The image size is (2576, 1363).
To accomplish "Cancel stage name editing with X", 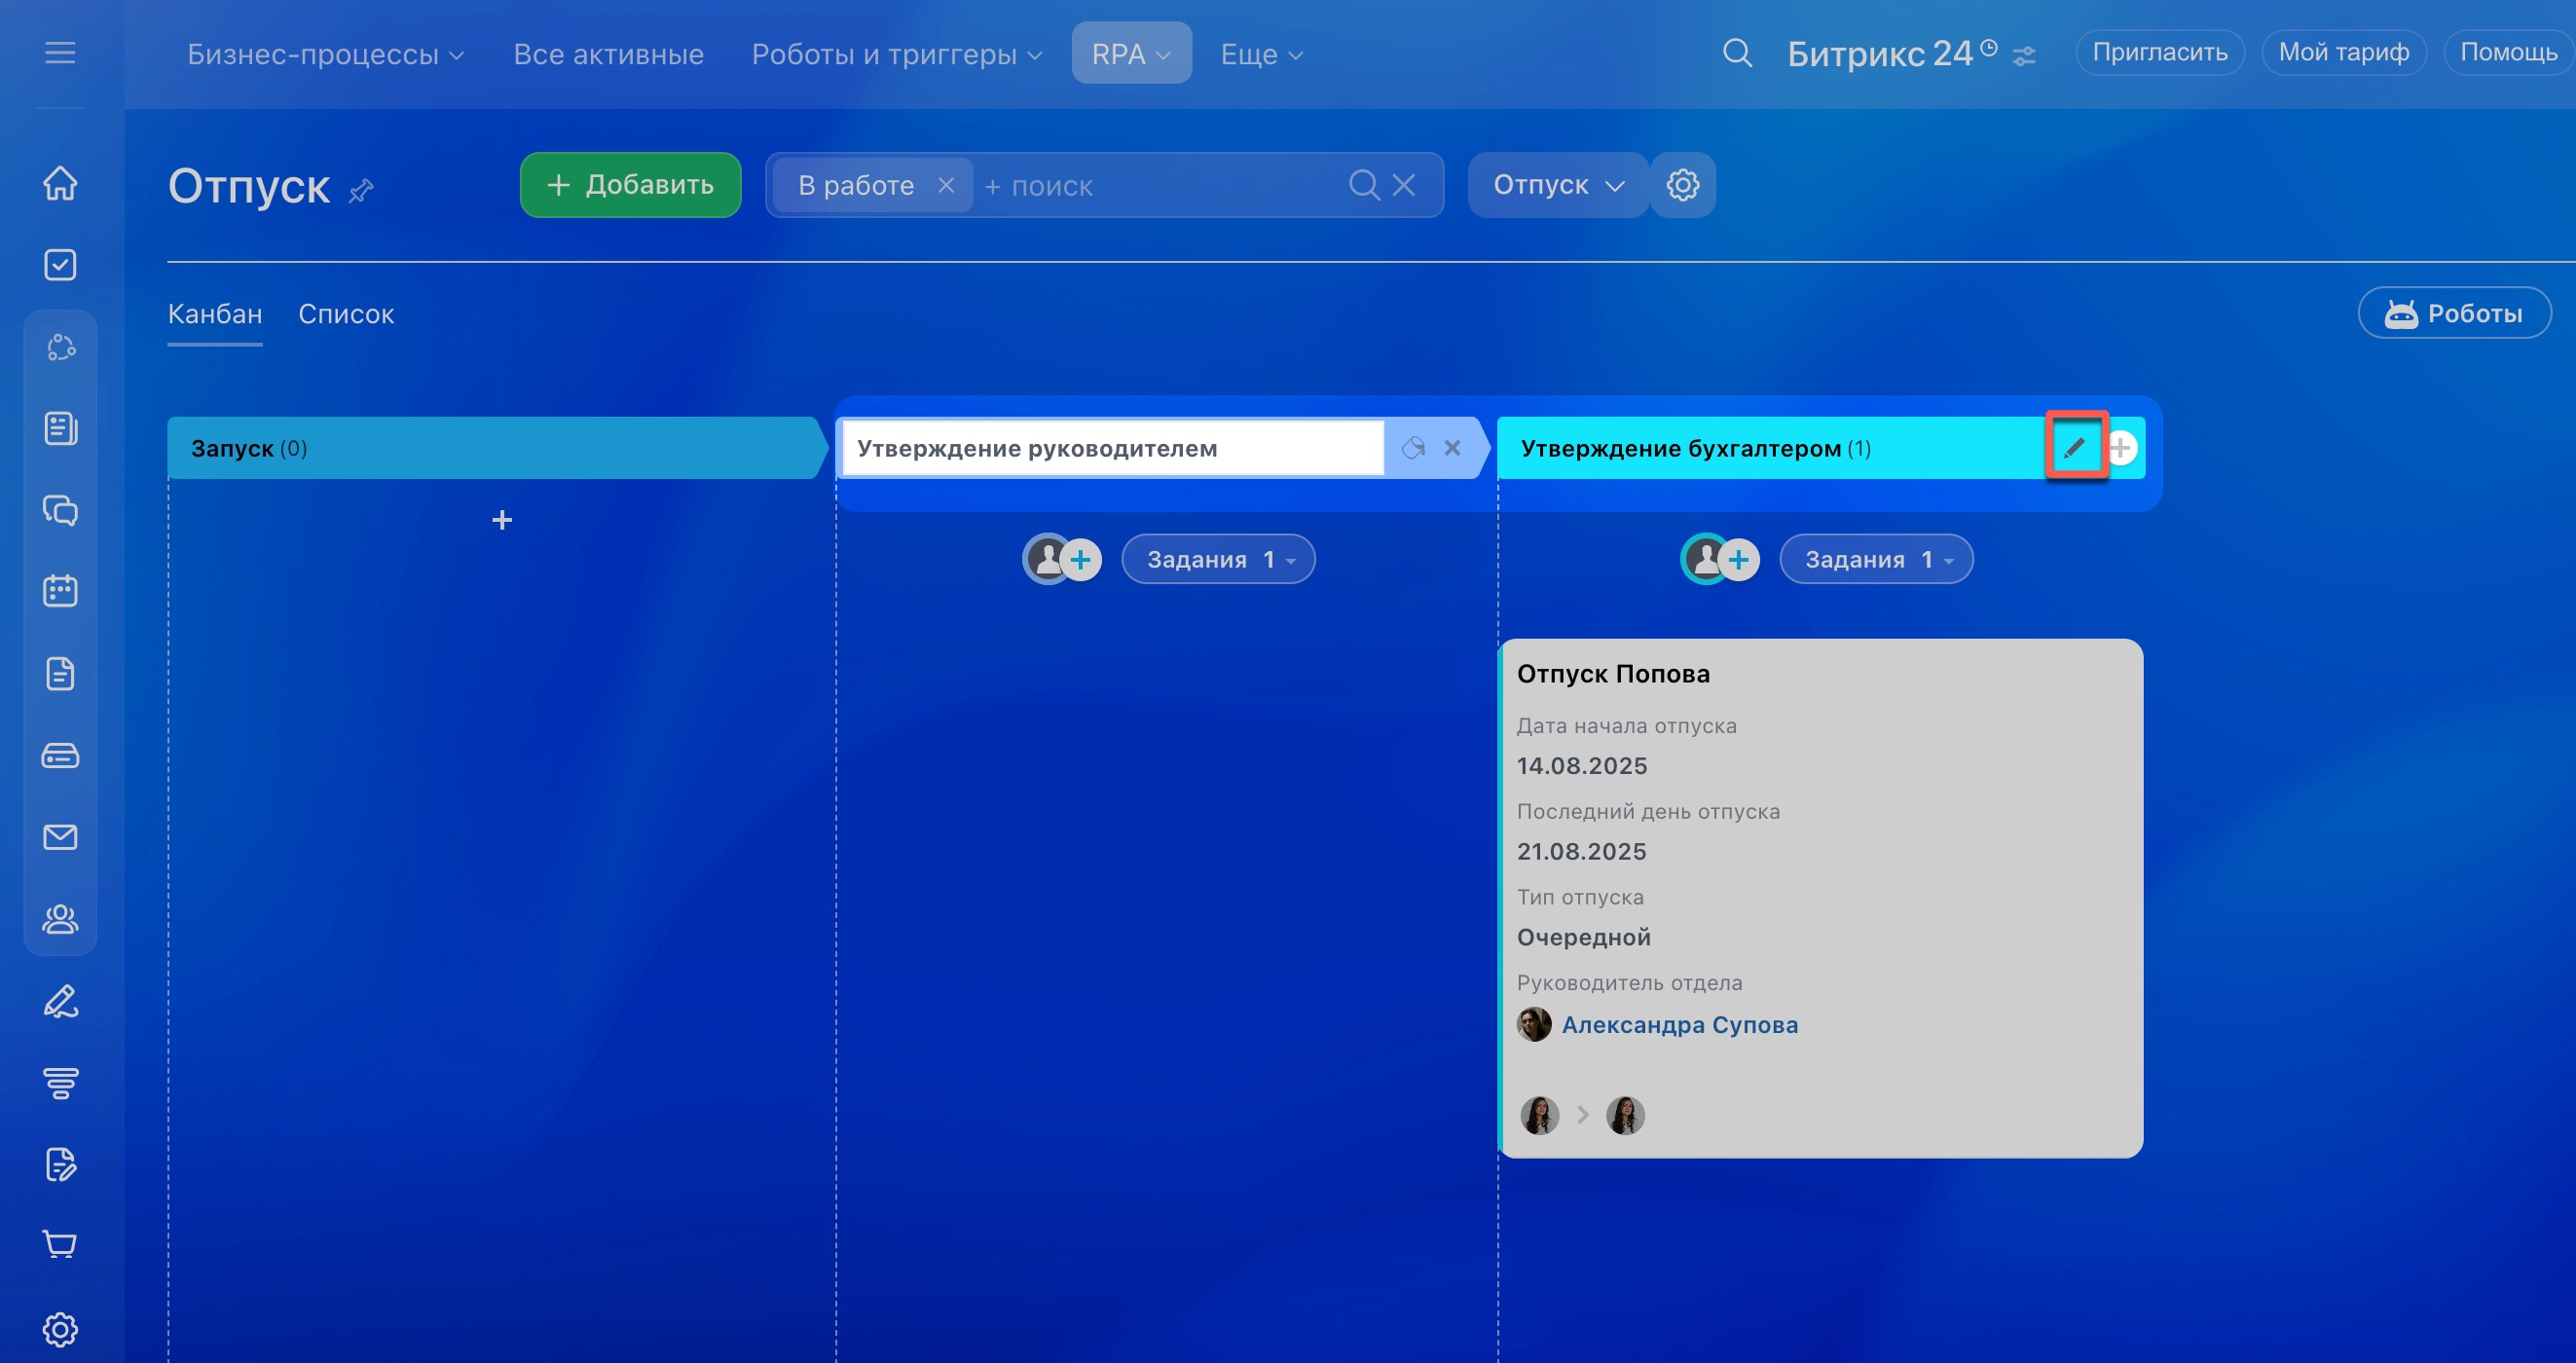I will (1452, 447).
